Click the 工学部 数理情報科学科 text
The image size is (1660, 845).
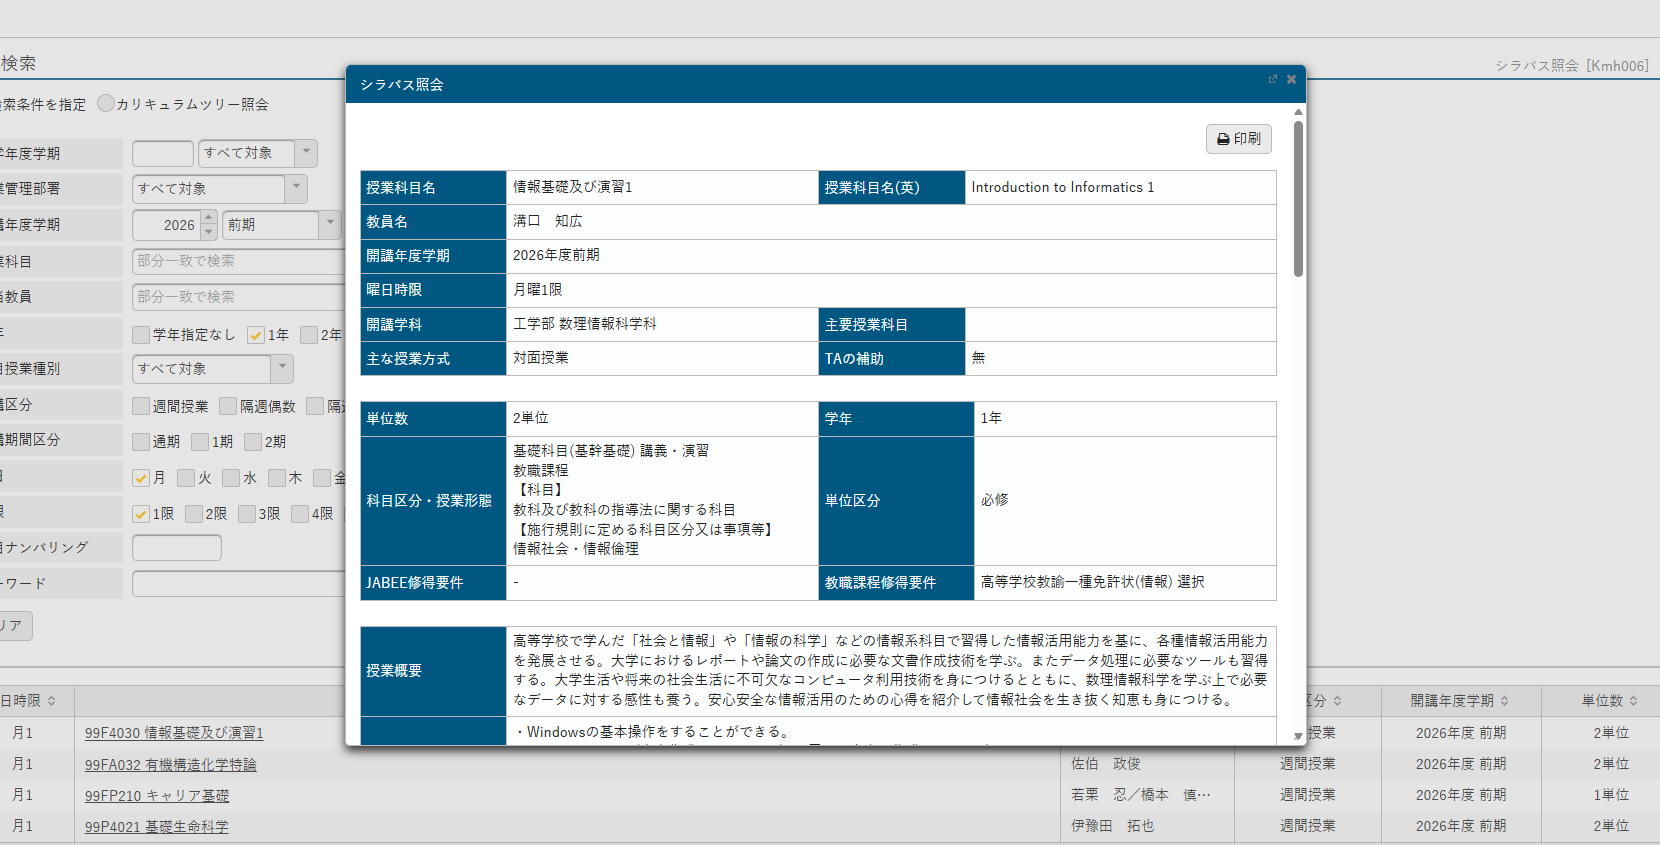pyautogui.click(x=585, y=324)
